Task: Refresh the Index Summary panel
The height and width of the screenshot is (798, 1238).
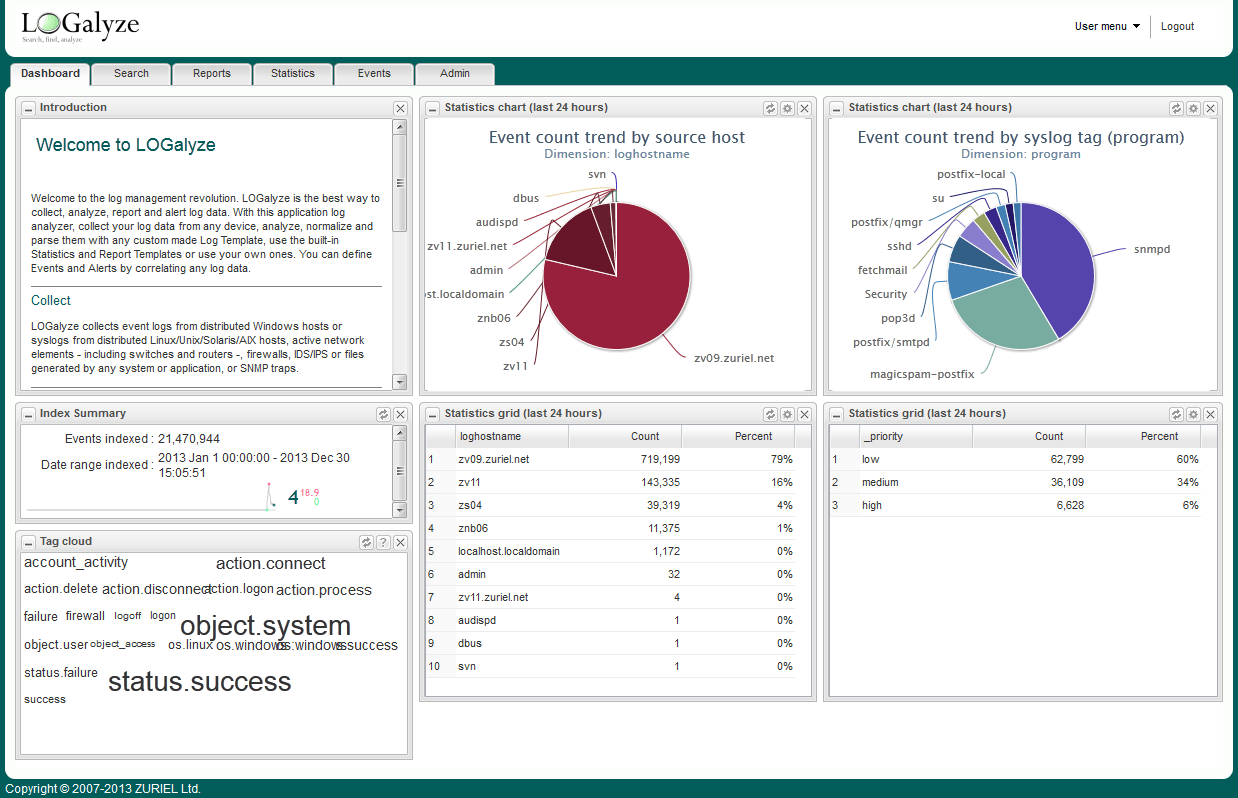Action: click(x=383, y=414)
